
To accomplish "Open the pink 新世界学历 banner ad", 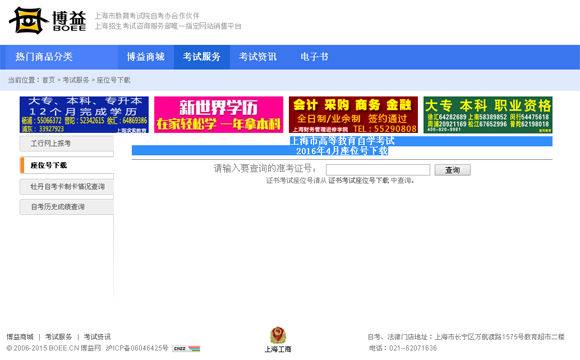I will (x=219, y=115).
